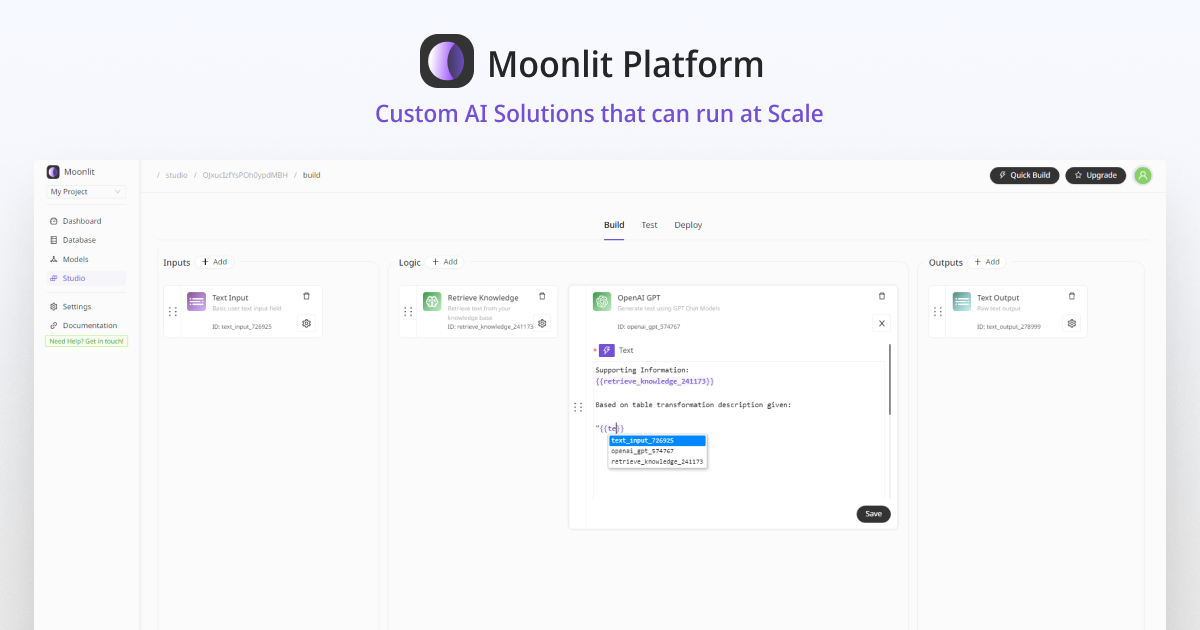Click the Text field lightning bolt icon

(607, 350)
